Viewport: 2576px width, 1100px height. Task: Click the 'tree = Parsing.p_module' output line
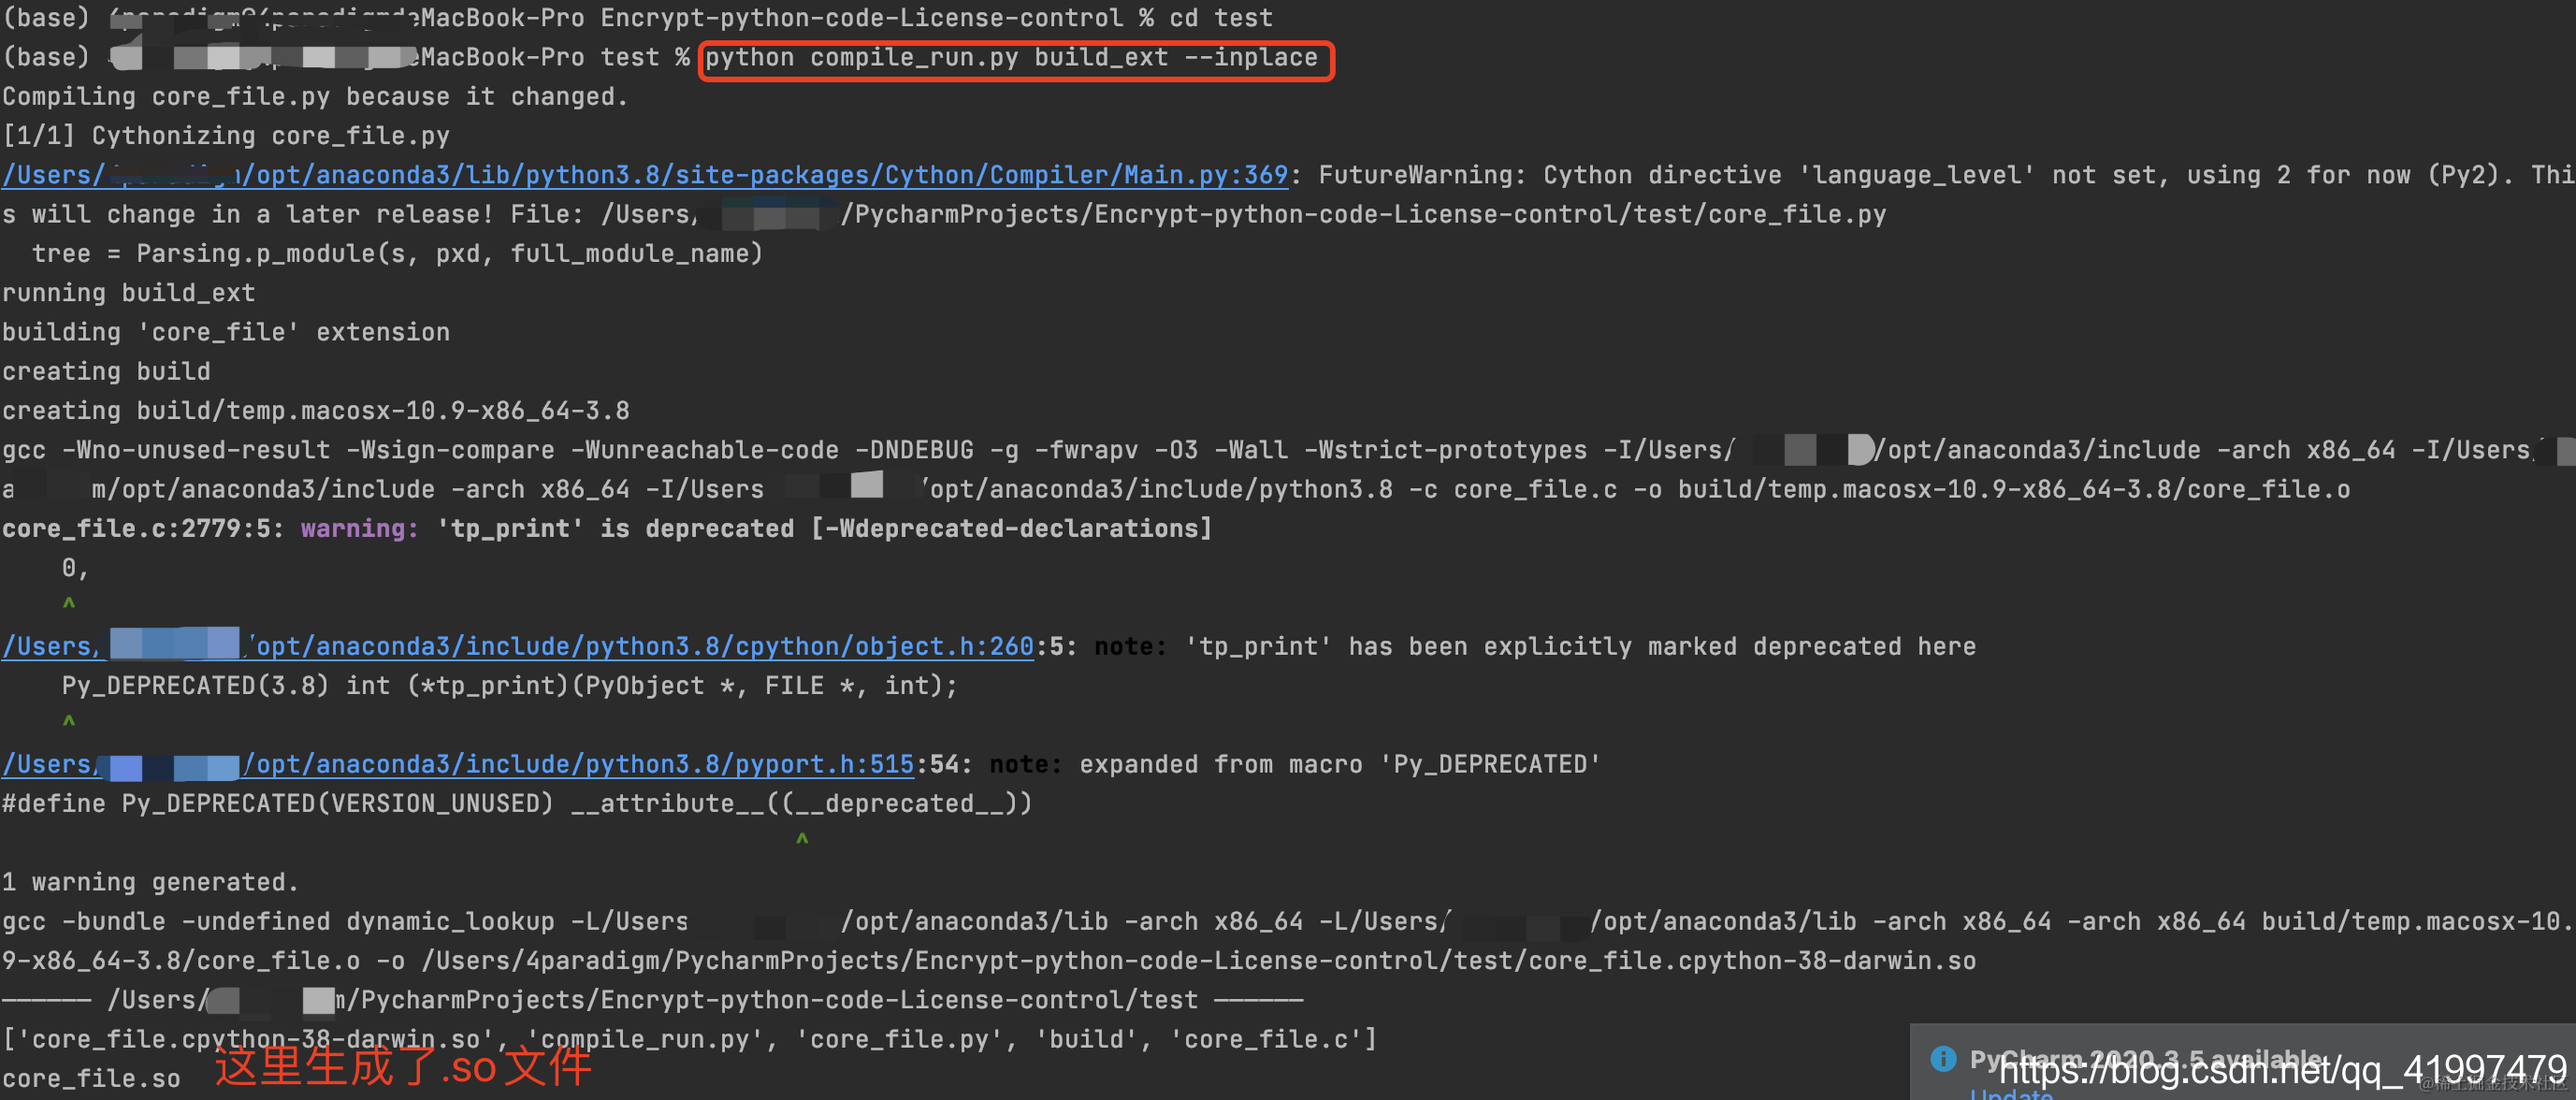click(397, 254)
